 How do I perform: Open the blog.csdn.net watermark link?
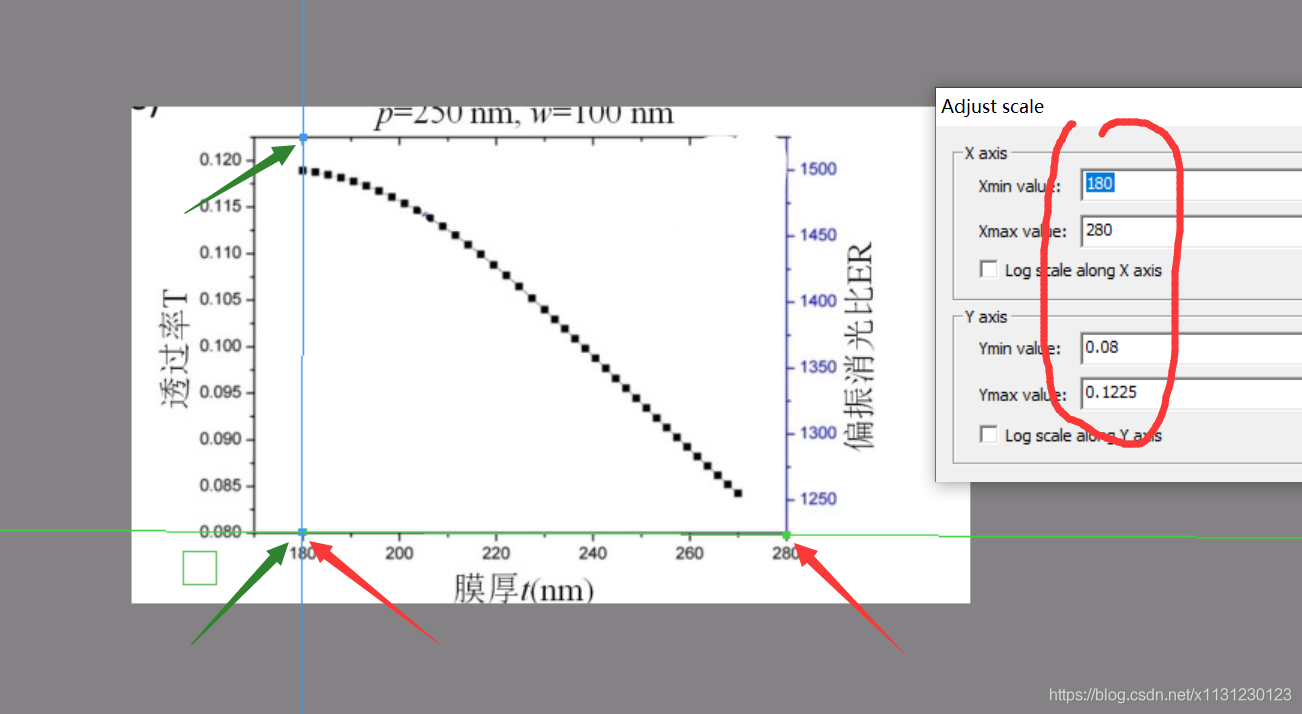[1169, 694]
